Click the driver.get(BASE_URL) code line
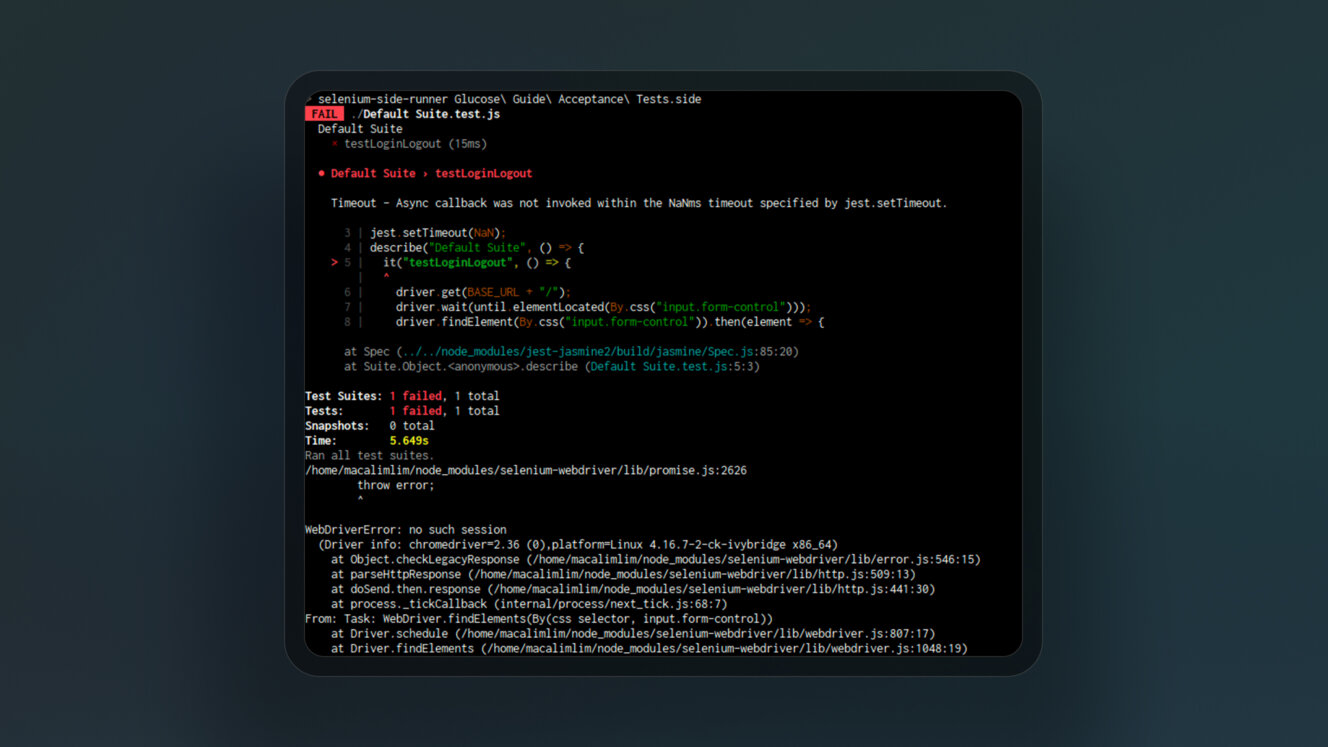The width and height of the screenshot is (1328, 747). 482,292
